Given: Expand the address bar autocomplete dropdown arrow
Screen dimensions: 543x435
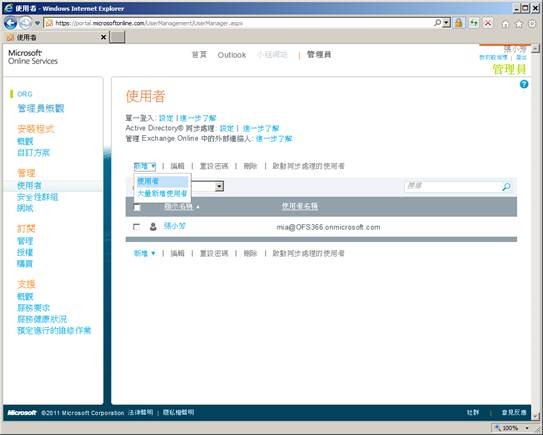Looking at the screenshot, I should click(447, 23).
